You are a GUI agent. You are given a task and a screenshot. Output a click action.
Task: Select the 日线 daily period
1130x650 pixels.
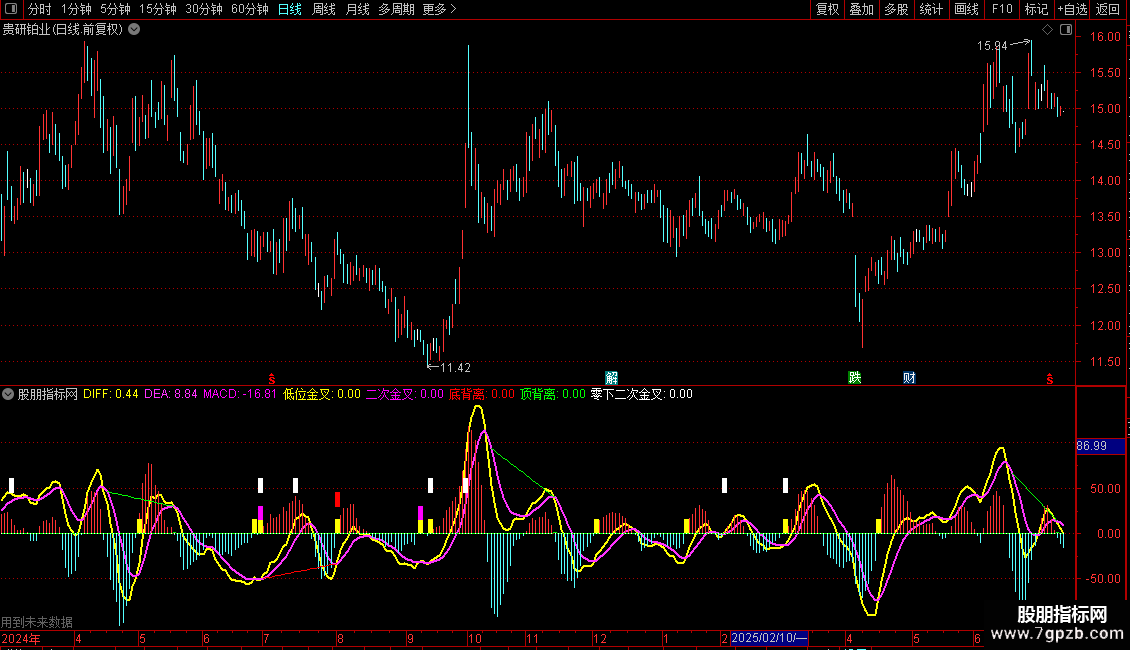[x=290, y=9]
